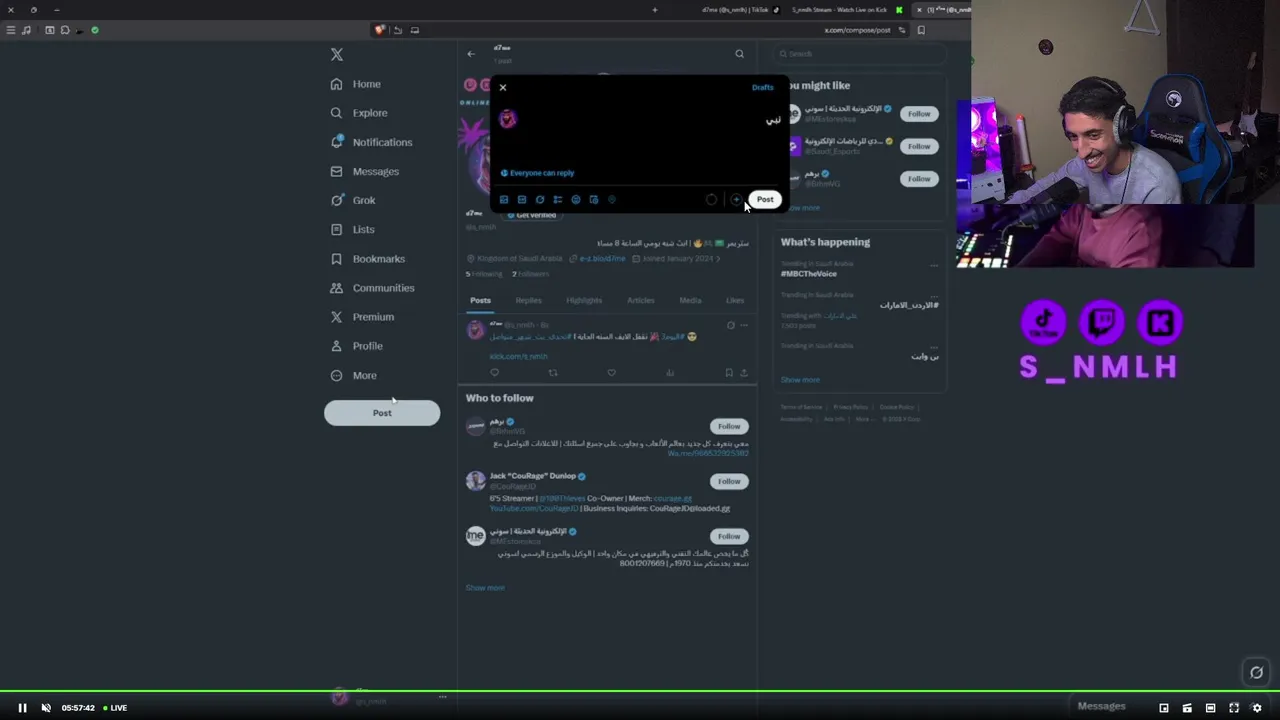1280x720 pixels.
Task: Search the profile's posts with magnifier icon
Action: point(740,54)
